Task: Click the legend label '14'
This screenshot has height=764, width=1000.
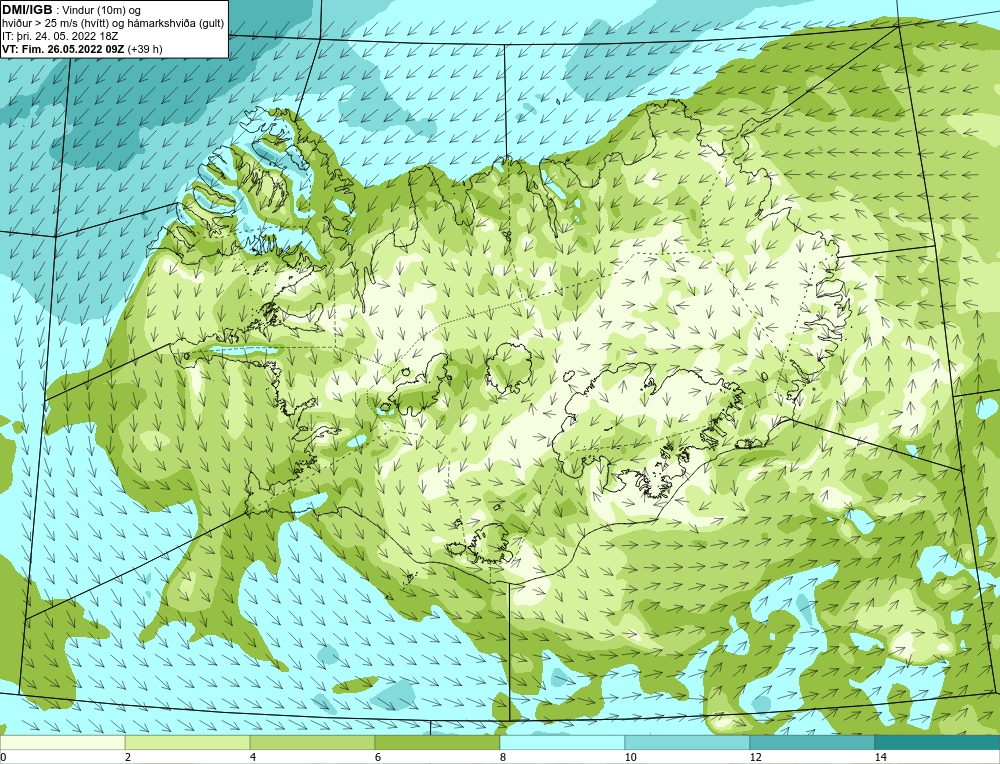Action: tap(881, 757)
